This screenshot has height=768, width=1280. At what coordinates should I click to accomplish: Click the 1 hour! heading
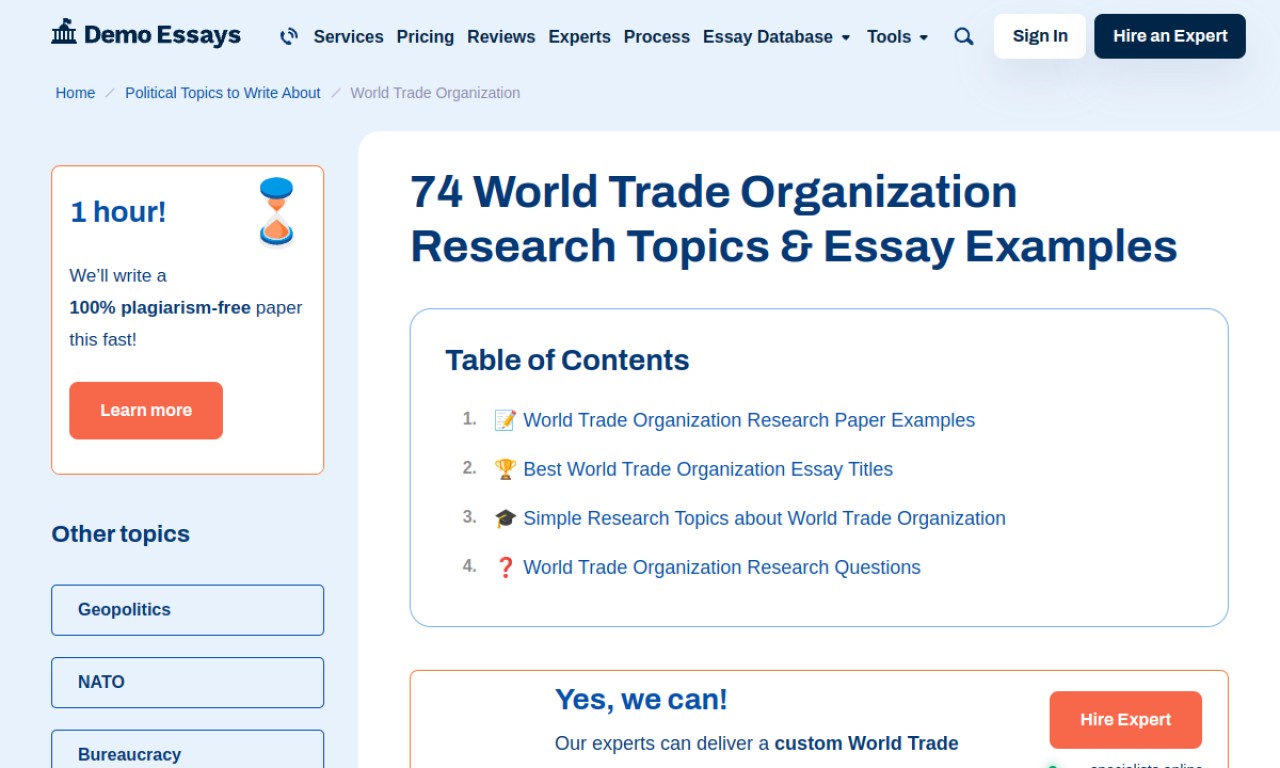pos(118,212)
